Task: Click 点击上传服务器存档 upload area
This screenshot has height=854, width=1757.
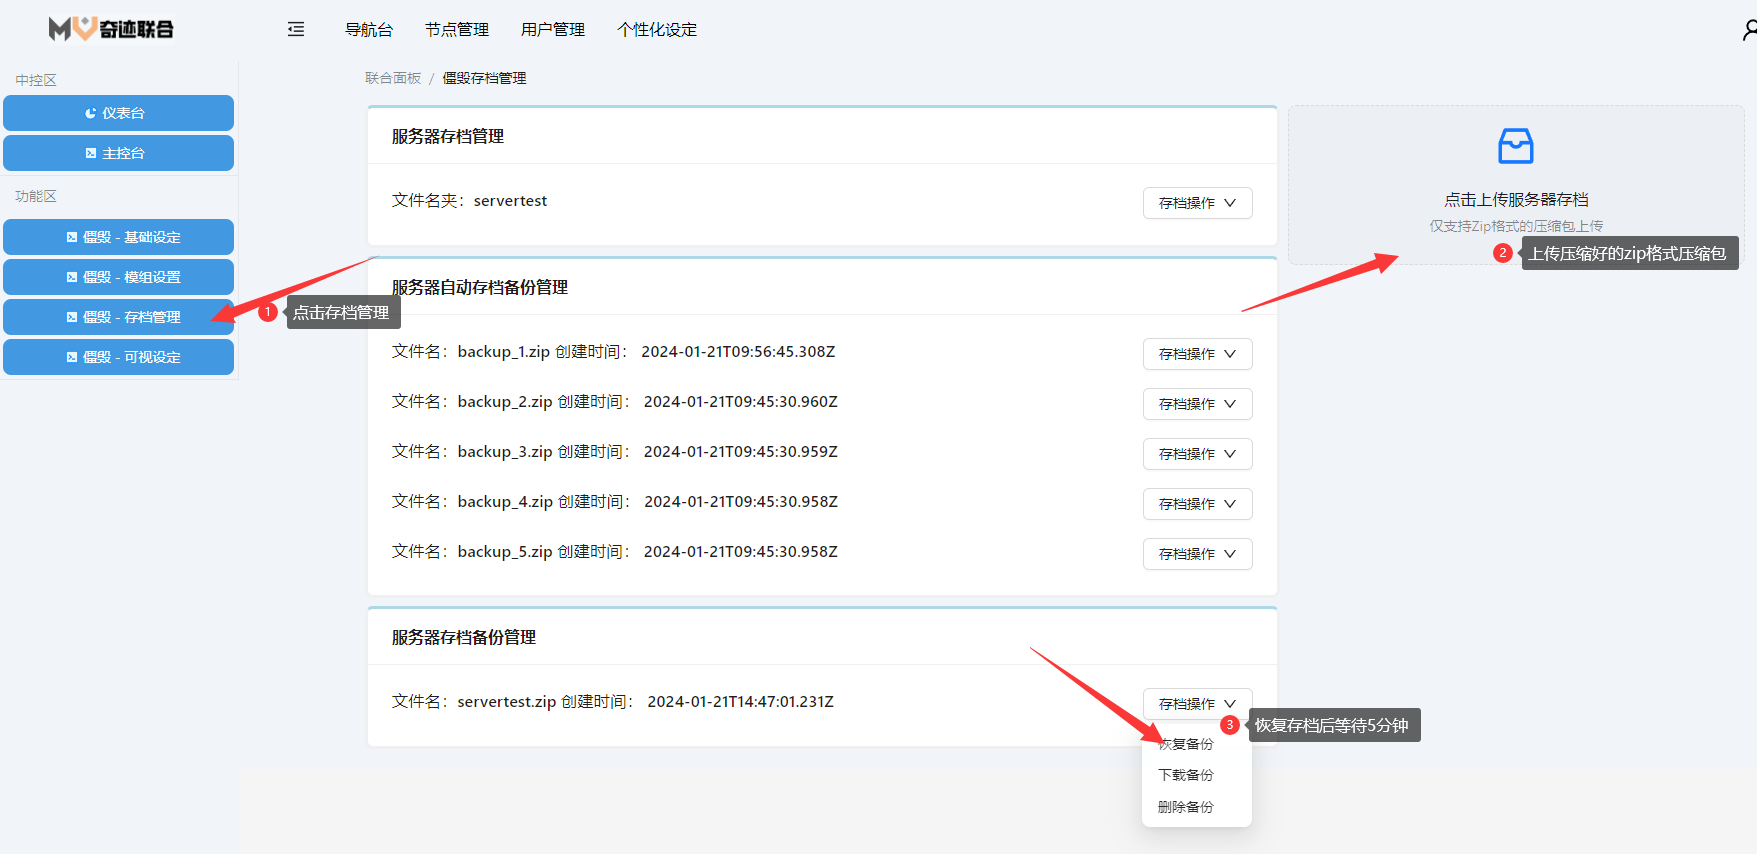Action: pos(1516,185)
